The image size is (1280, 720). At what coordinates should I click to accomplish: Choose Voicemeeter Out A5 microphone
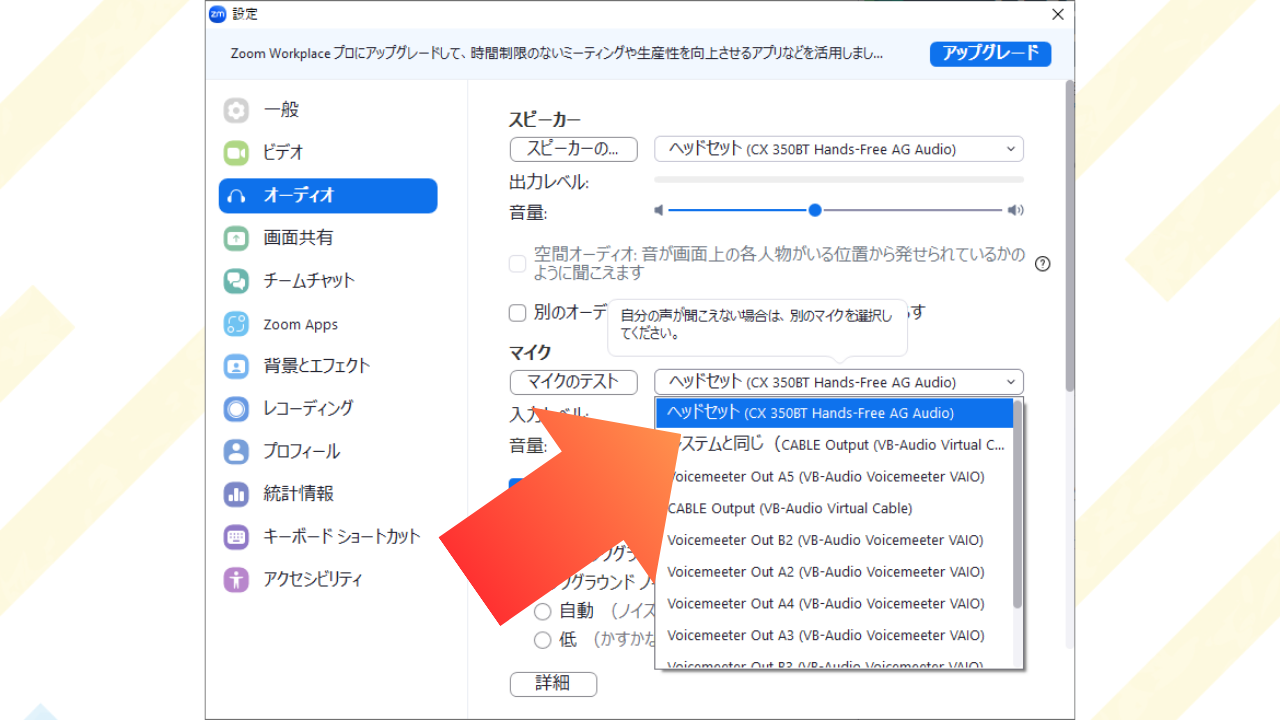pos(834,477)
